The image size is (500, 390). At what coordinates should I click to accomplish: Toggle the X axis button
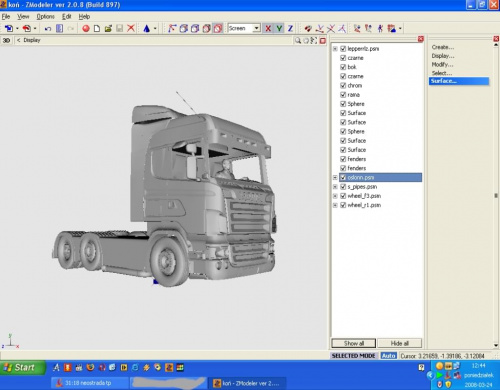click(268, 29)
